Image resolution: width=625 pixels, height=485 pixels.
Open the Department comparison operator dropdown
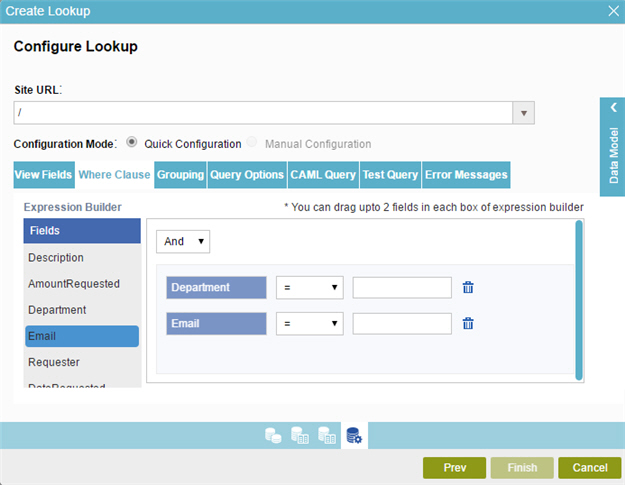tap(309, 288)
